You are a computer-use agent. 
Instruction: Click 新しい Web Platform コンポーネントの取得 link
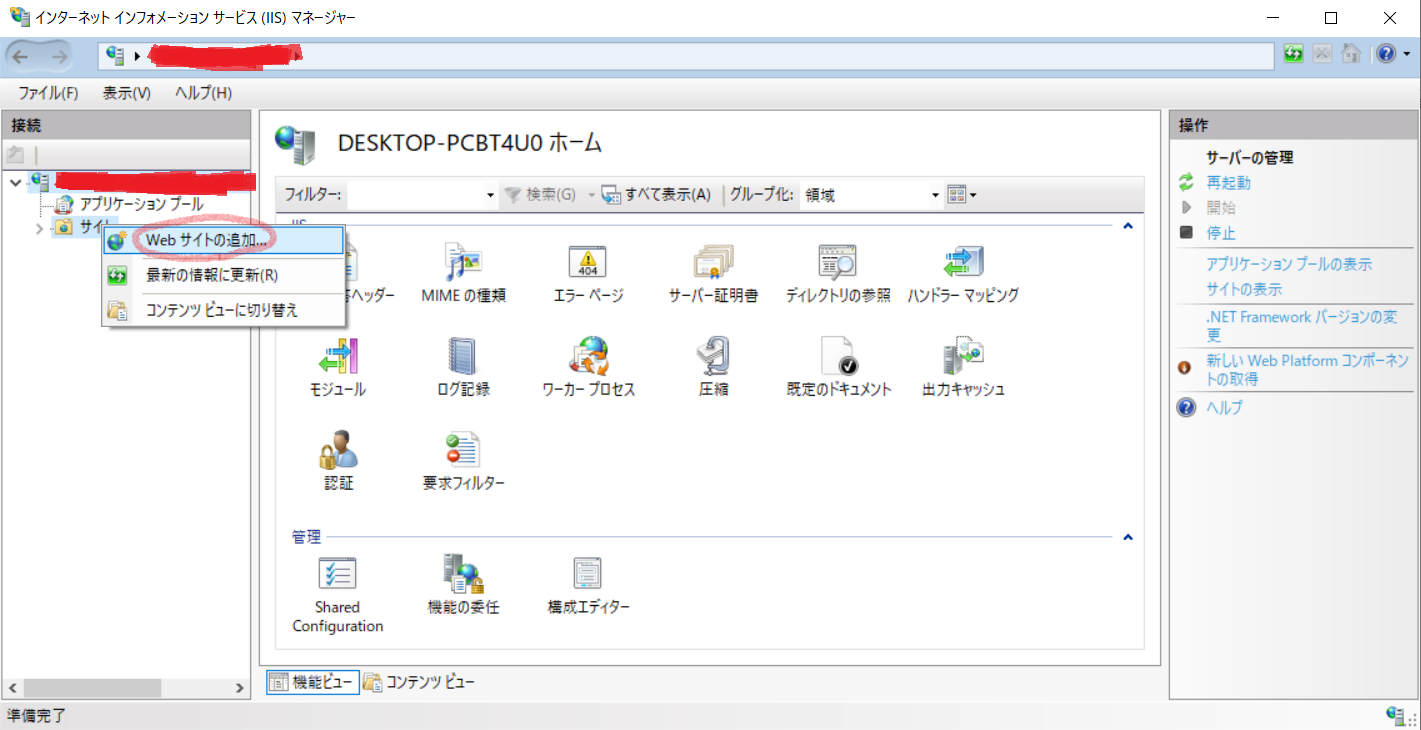pyautogui.click(x=1307, y=370)
